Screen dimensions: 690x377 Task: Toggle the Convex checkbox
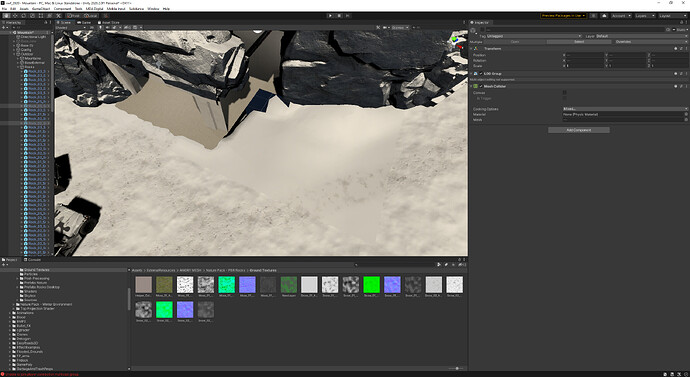pyautogui.click(x=565, y=93)
